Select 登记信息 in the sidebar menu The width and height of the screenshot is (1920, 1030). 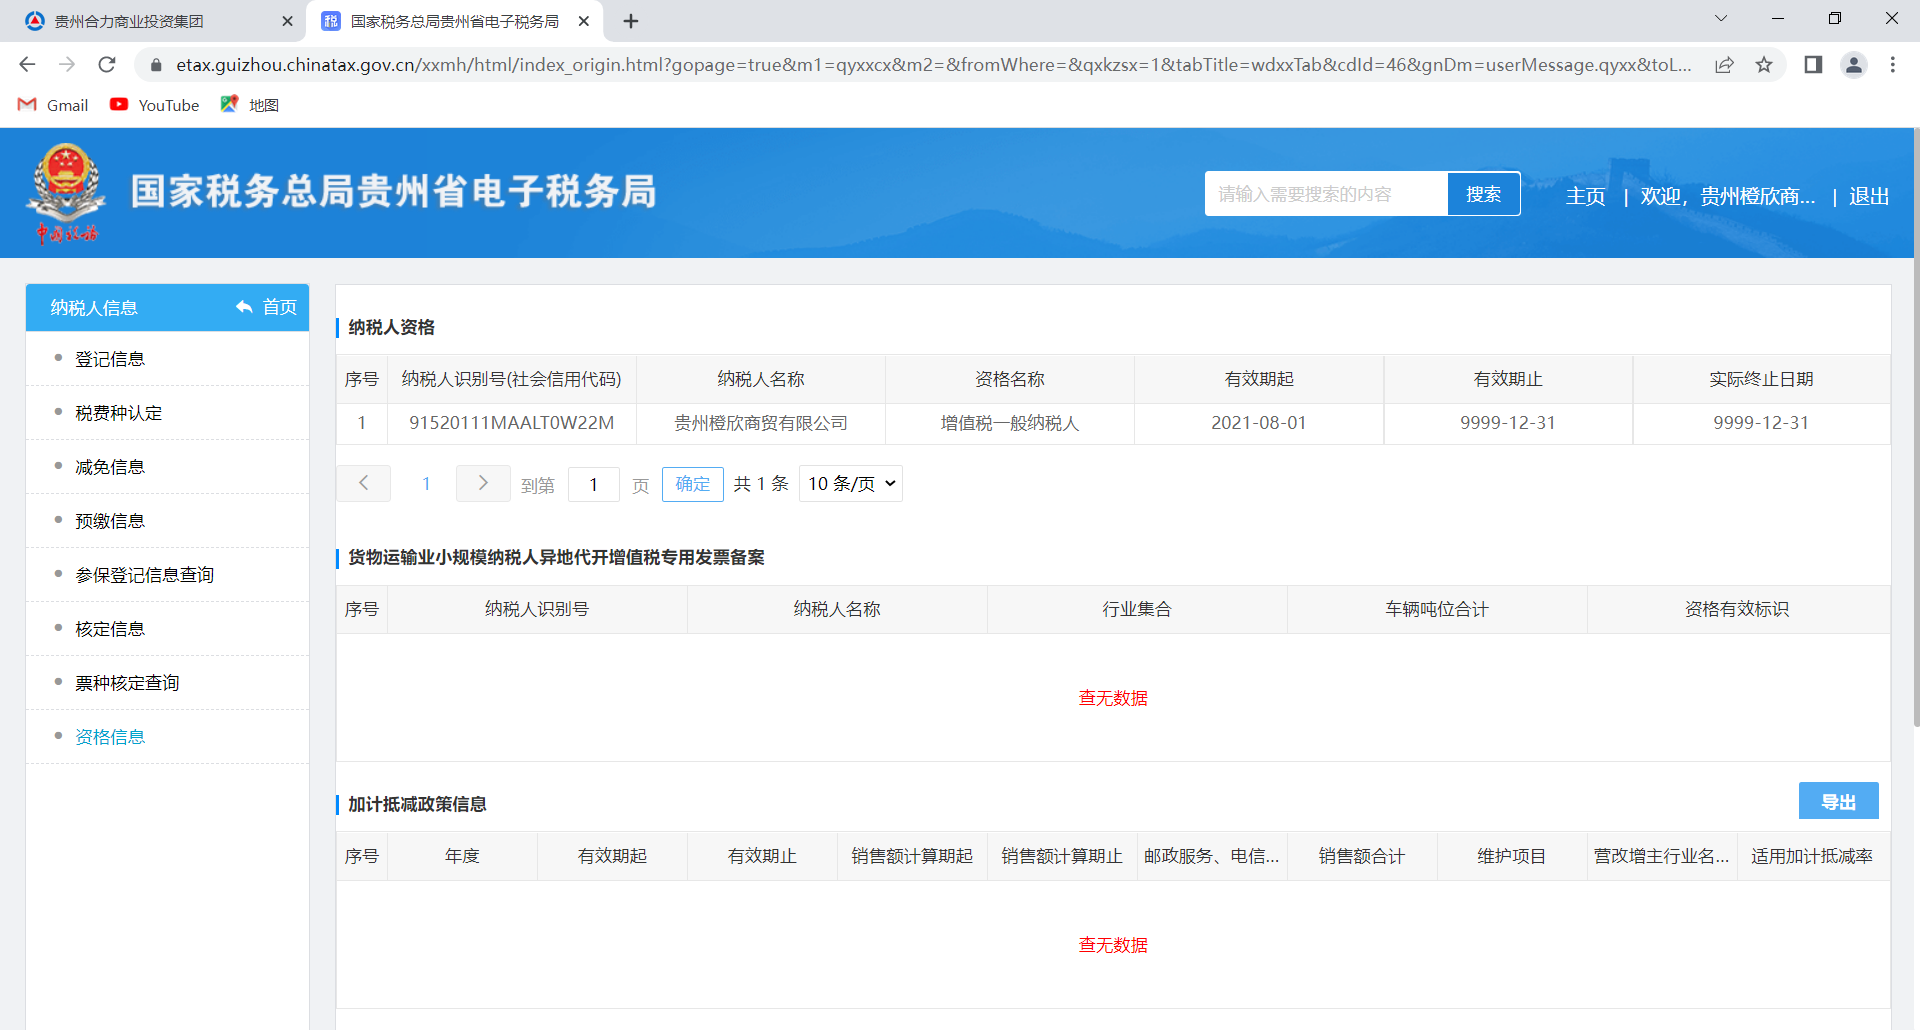coord(110,359)
